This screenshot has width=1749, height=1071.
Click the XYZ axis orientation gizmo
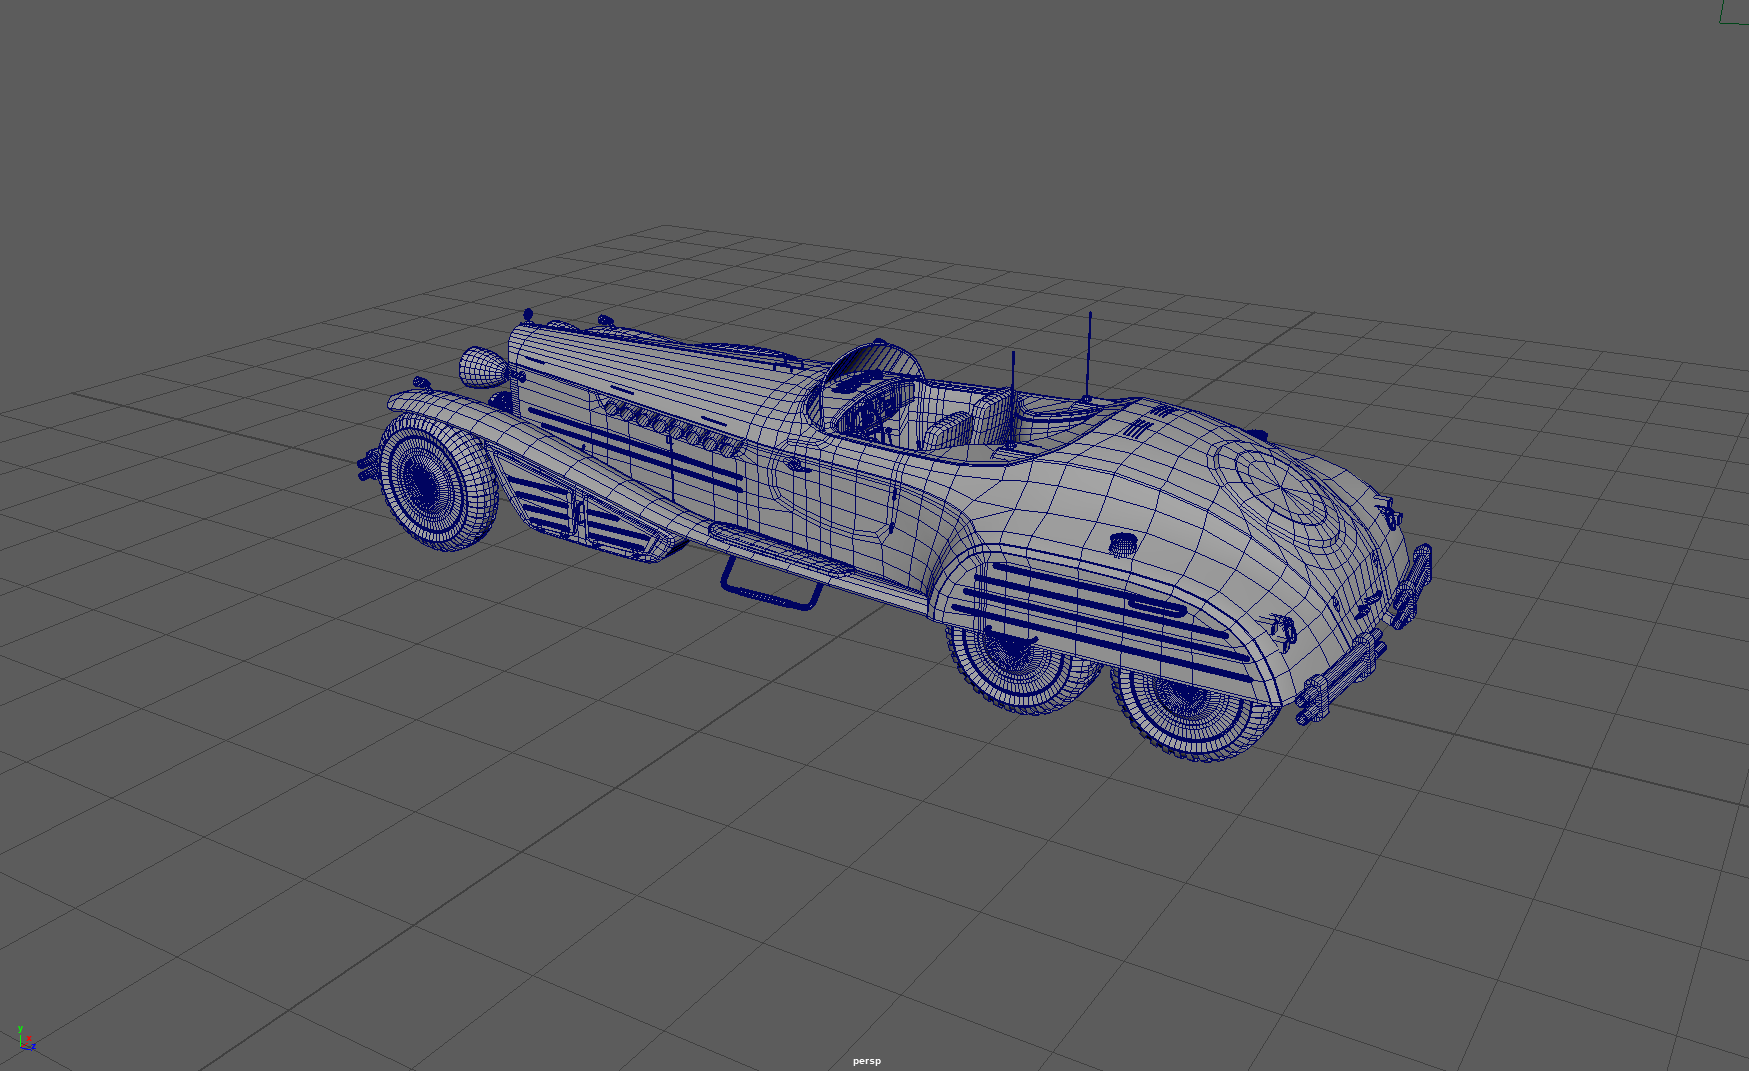tap(26, 1039)
